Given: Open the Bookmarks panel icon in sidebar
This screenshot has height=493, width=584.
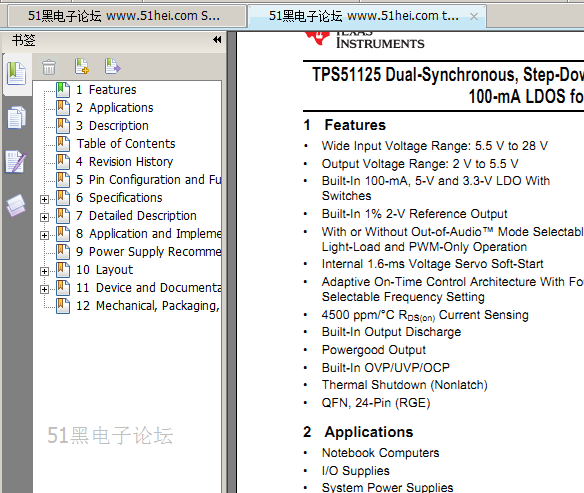Looking at the screenshot, I should tap(16, 73).
